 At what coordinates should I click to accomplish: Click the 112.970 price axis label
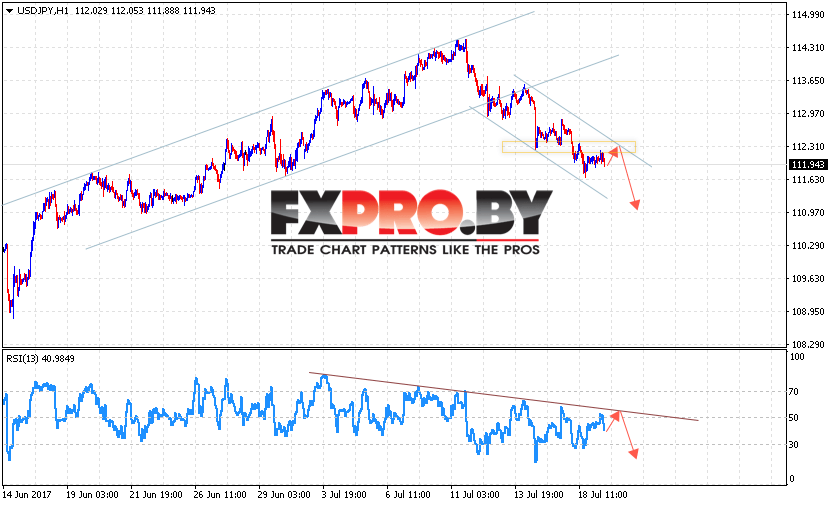(x=808, y=114)
